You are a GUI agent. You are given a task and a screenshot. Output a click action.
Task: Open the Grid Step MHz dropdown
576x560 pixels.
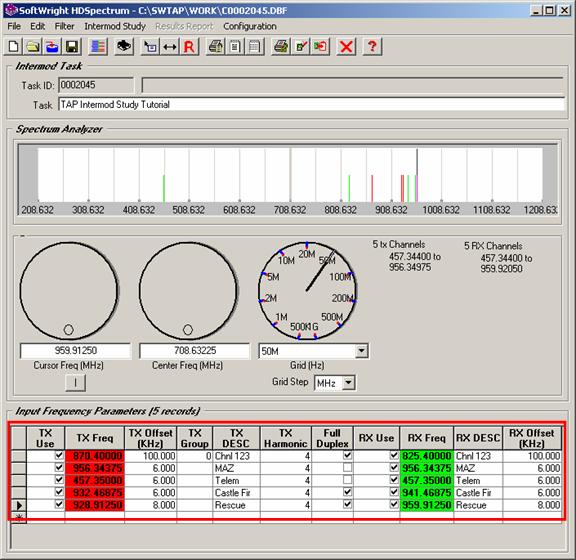[349, 383]
